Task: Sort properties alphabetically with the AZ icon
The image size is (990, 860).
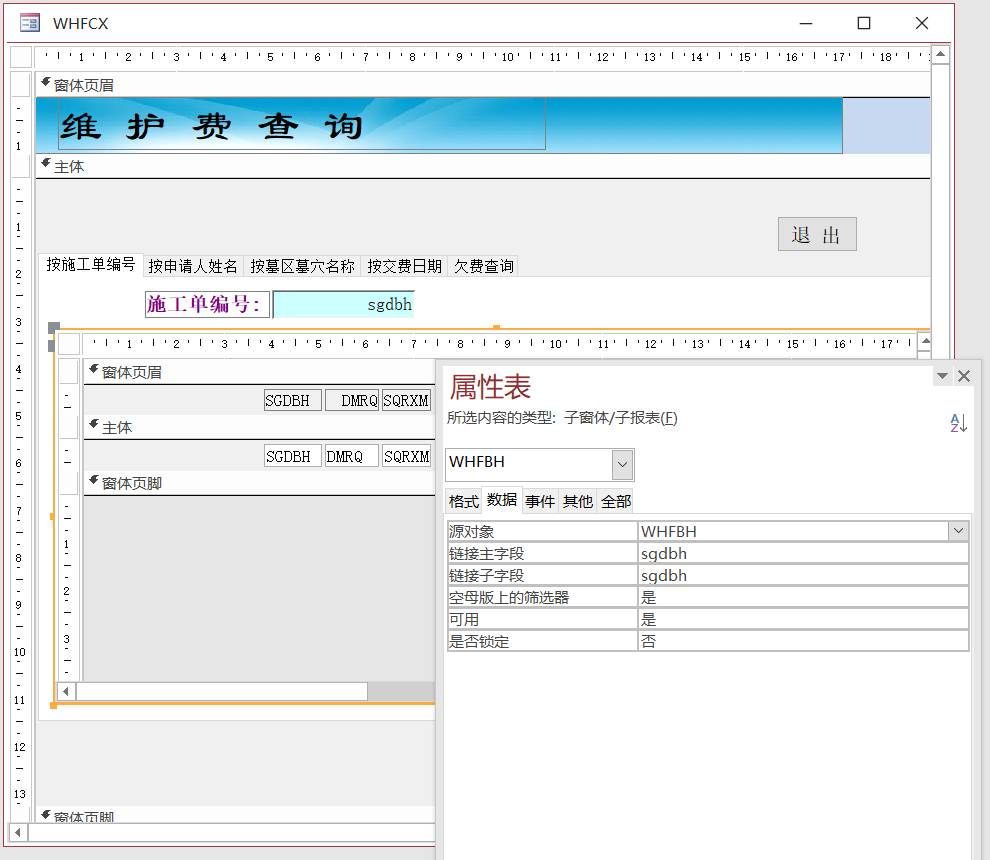Action: (x=958, y=422)
